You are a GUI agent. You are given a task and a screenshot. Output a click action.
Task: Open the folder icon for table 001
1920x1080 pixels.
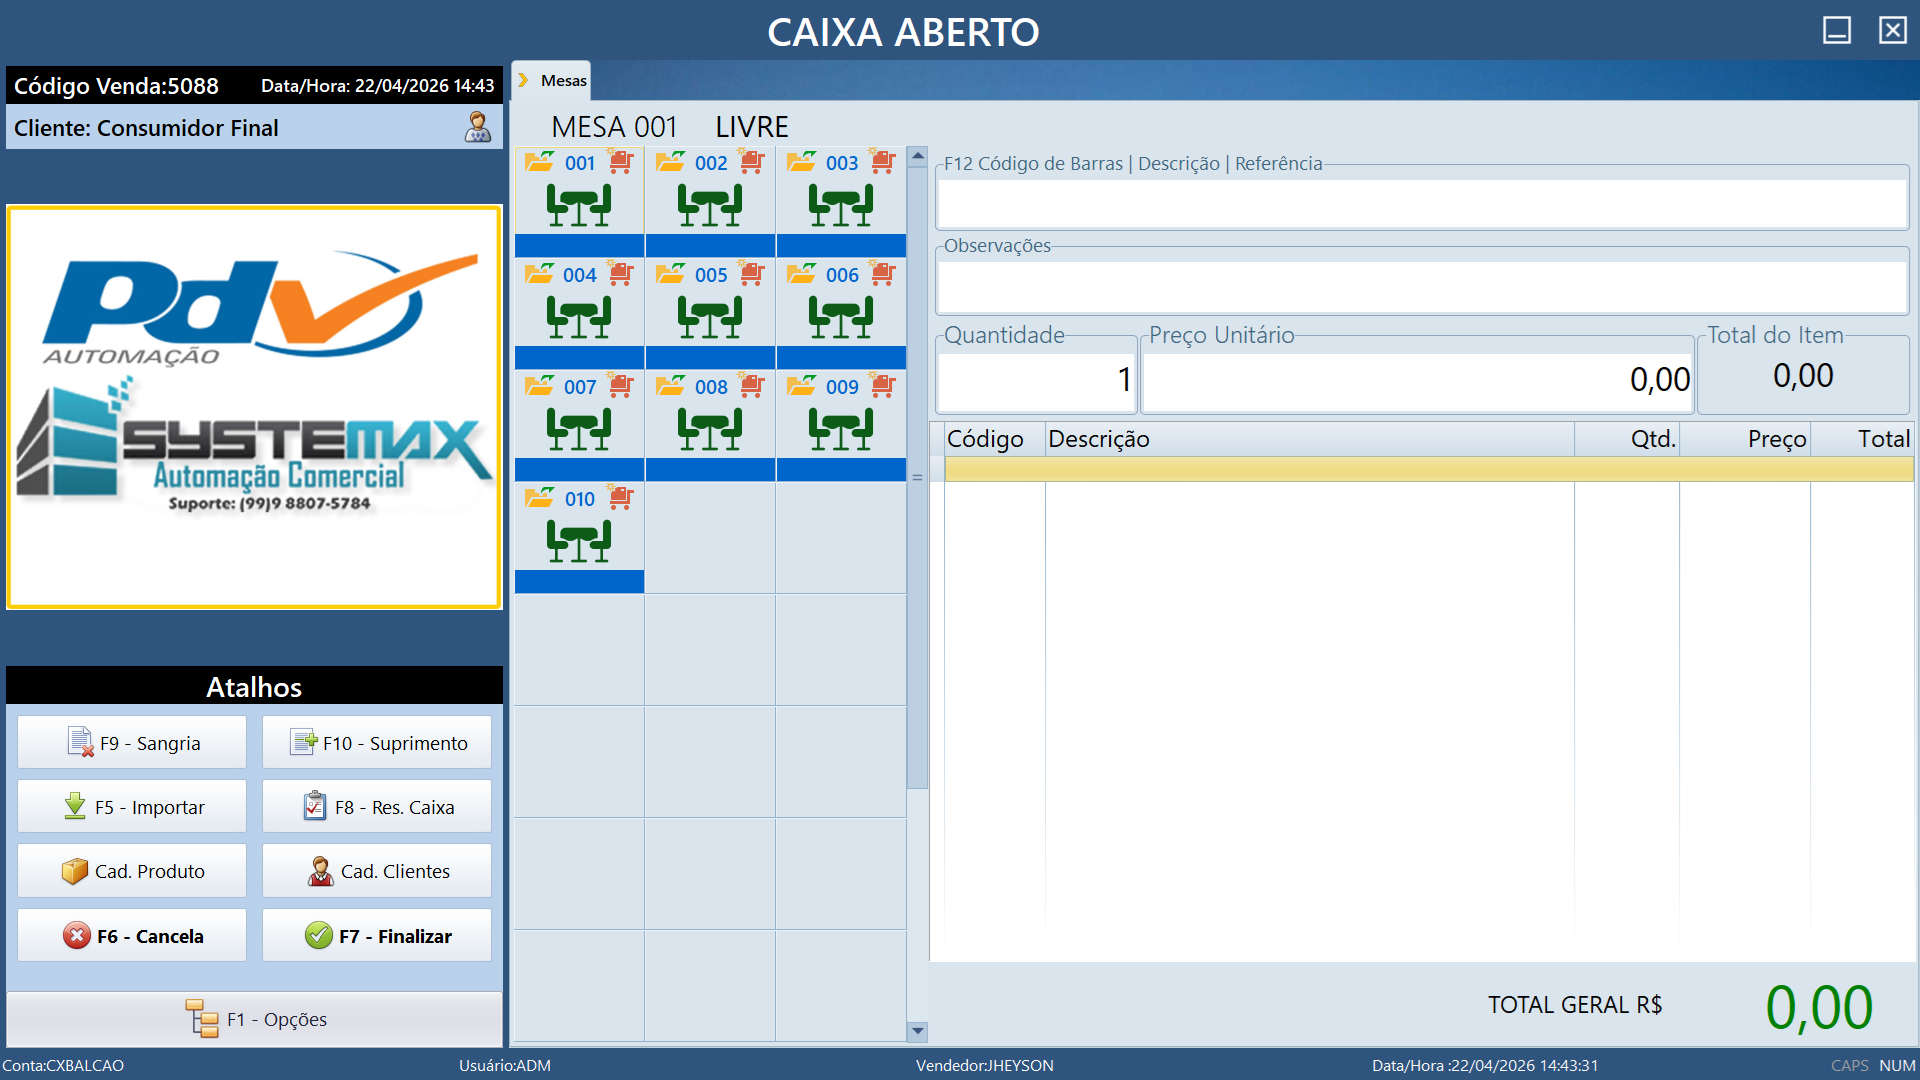coord(540,162)
